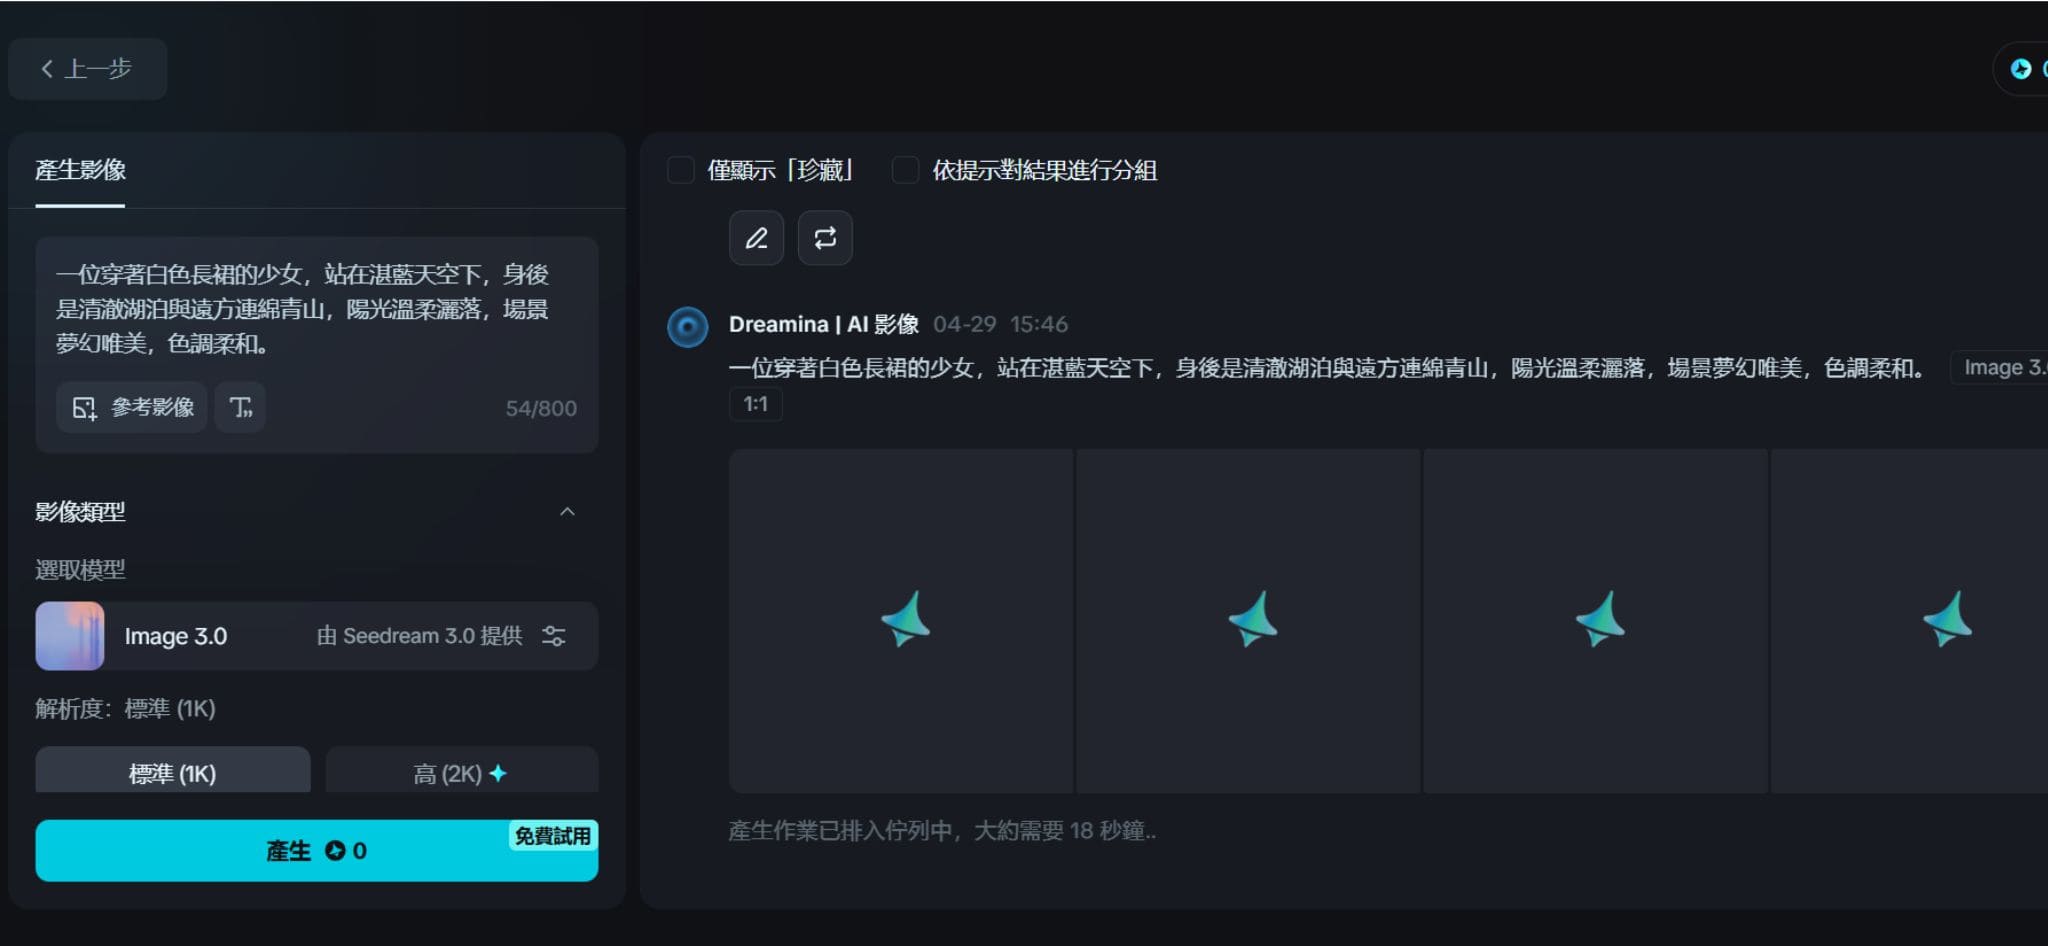
Task: Click the 04-29 15:46 timestamp
Action: (x=1000, y=324)
